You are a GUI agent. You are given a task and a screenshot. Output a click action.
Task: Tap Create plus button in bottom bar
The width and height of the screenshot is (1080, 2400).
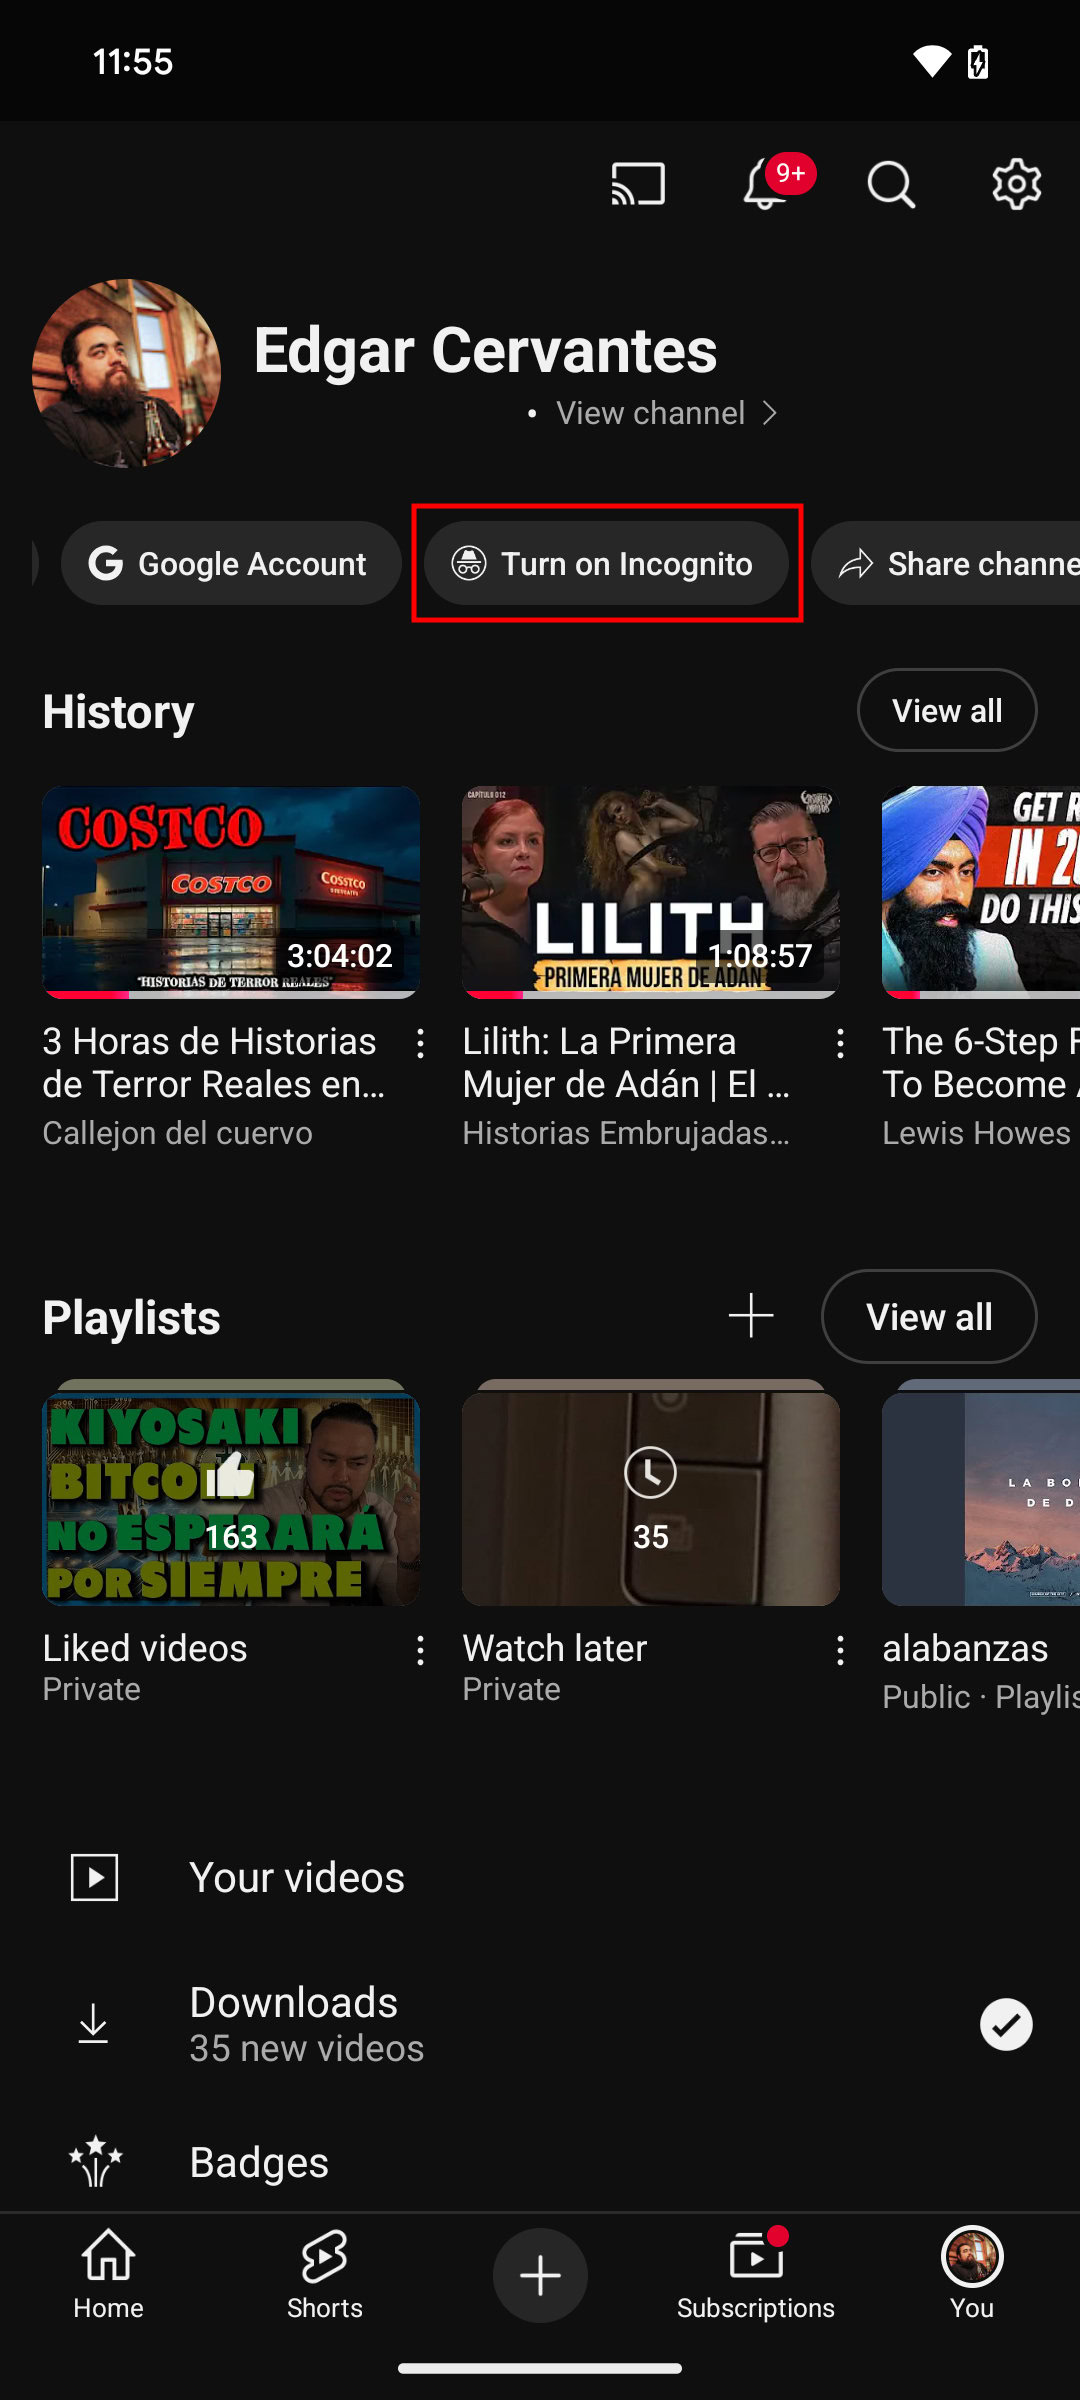tap(540, 2275)
